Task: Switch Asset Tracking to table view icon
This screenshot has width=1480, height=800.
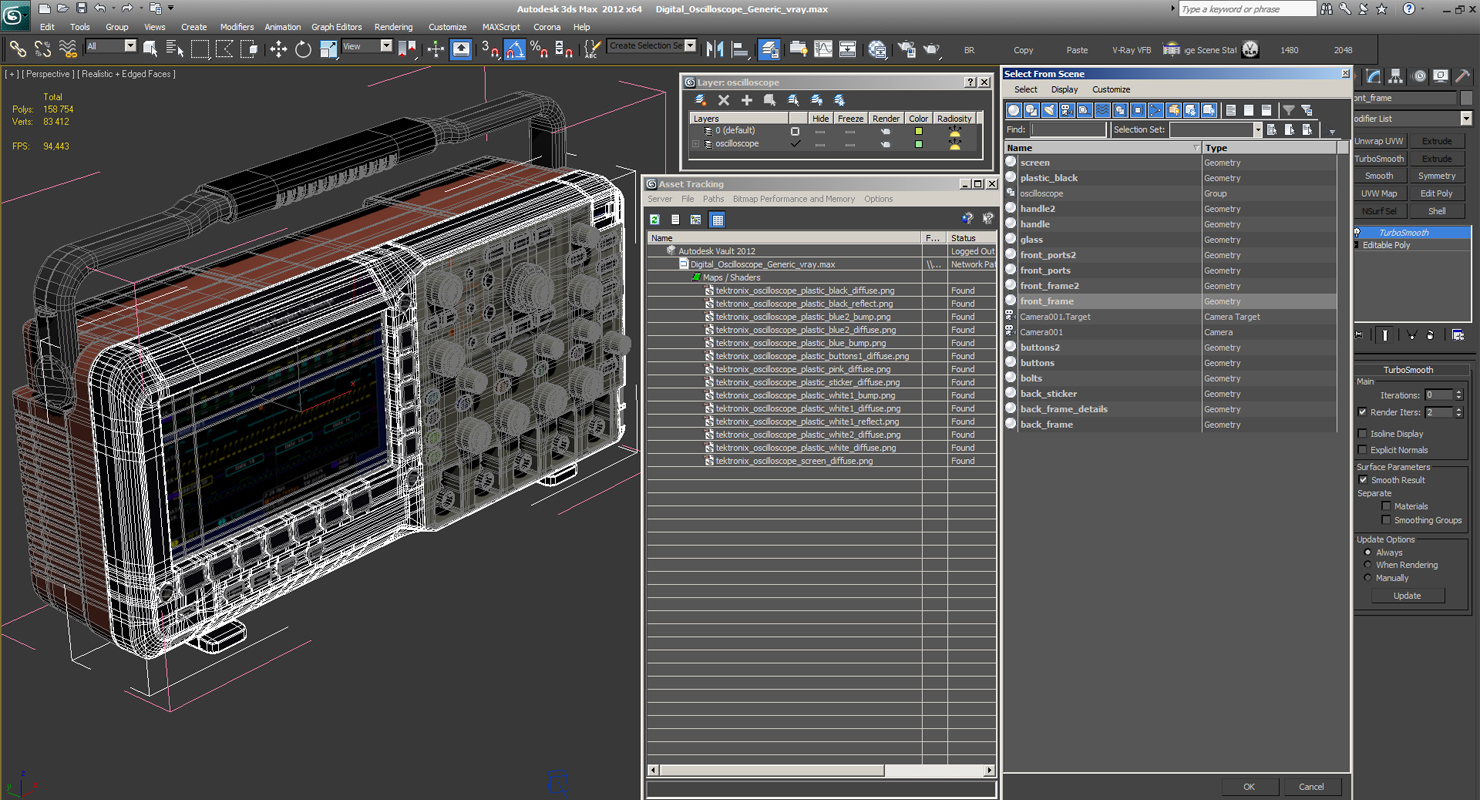Action: coord(717,220)
